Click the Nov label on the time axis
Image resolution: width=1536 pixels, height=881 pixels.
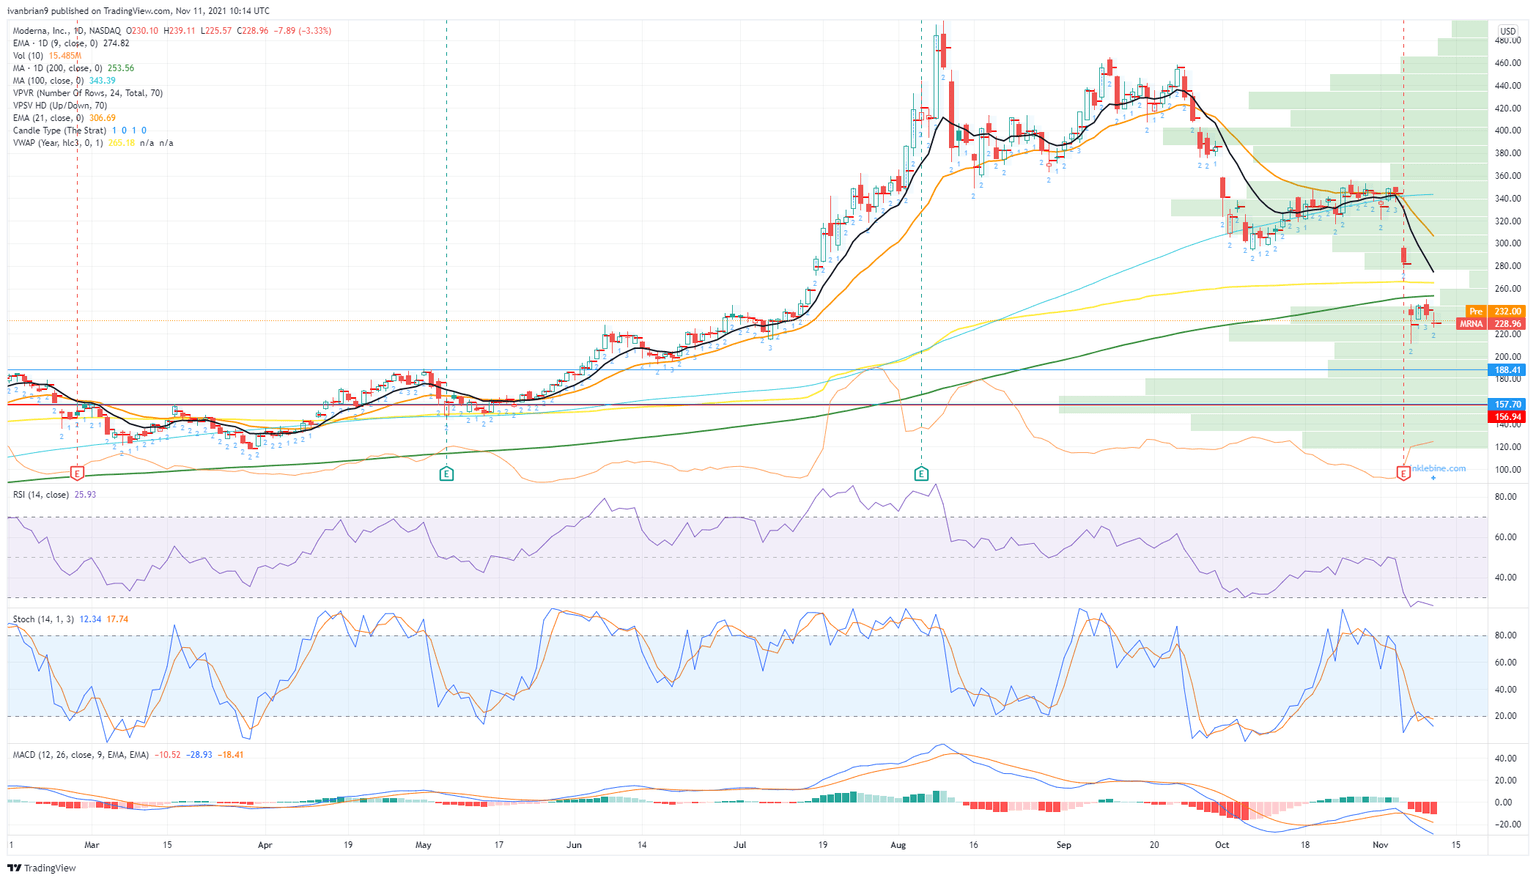point(1381,845)
